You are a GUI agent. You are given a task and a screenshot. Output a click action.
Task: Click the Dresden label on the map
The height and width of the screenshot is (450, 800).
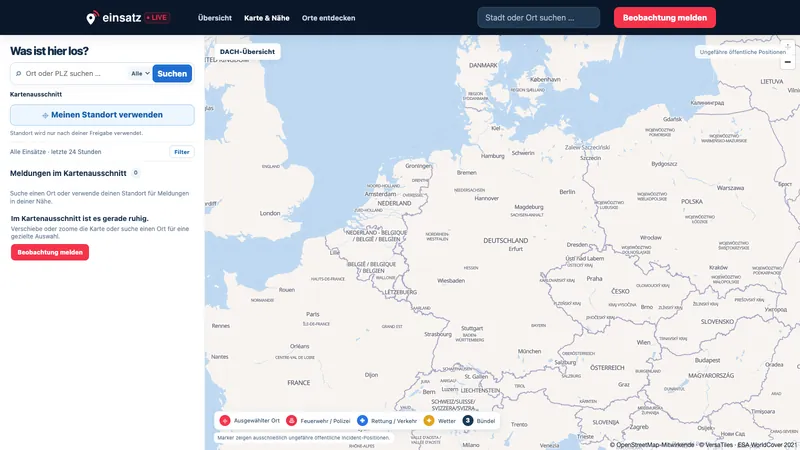coord(577,245)
